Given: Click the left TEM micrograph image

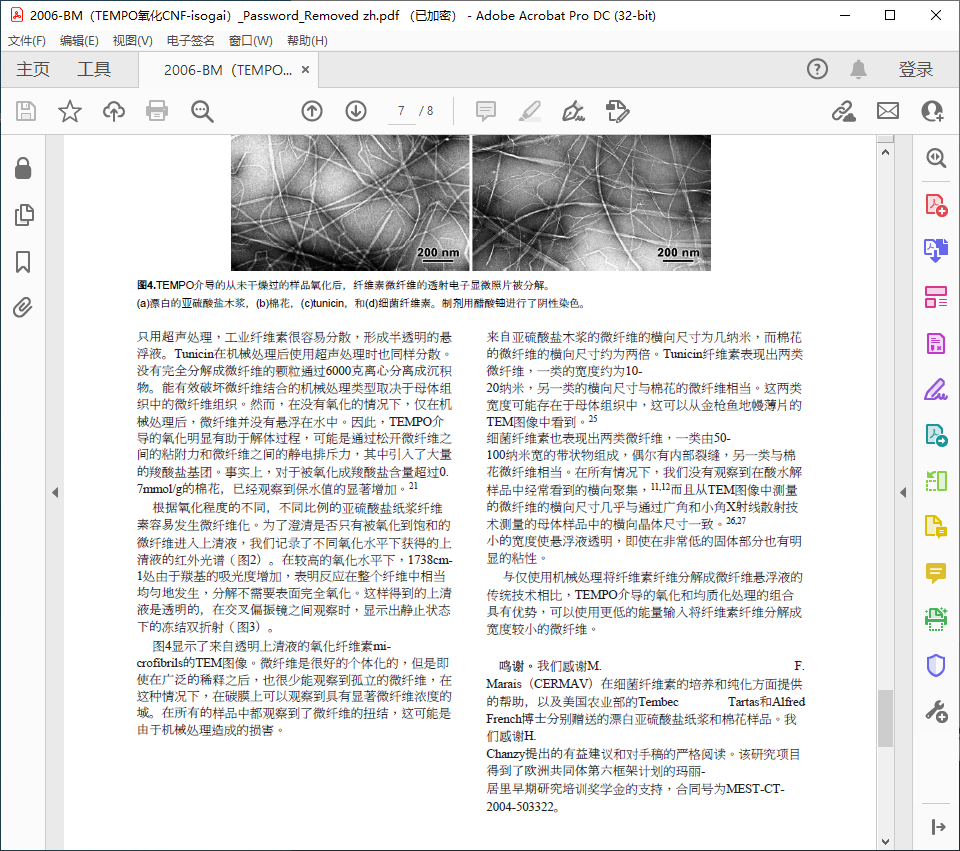Looking at the screenshot, I should (x=350, y=203).
